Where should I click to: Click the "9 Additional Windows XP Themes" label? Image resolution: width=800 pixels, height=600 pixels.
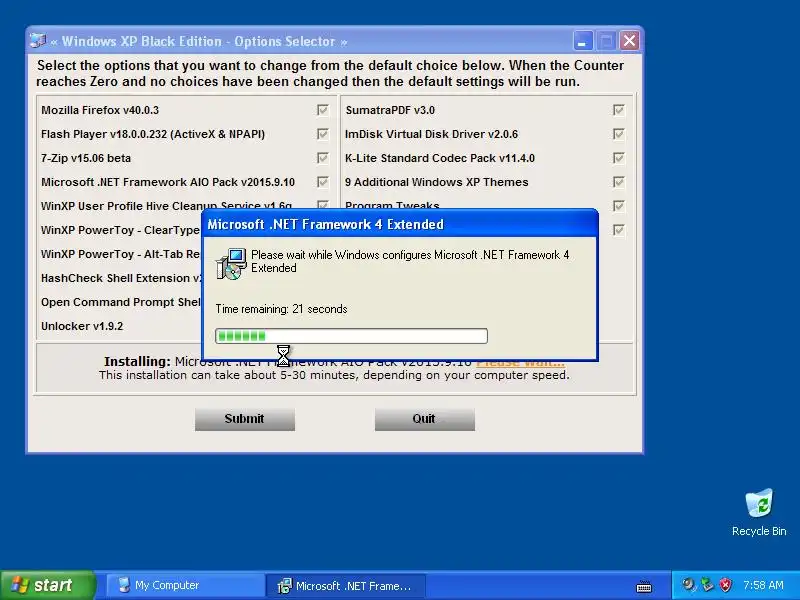437,182
